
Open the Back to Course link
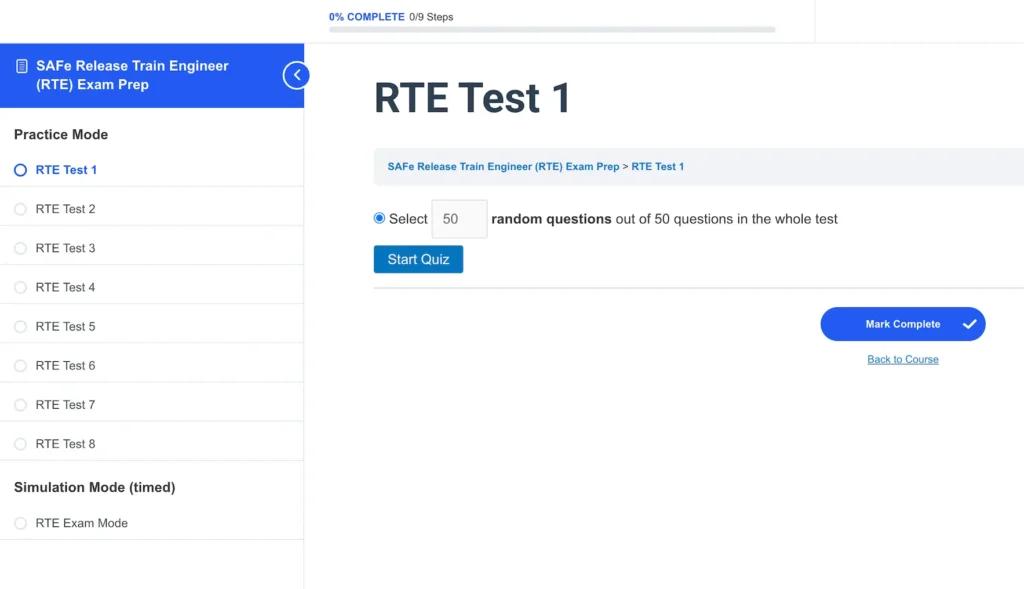coord(902,359)
